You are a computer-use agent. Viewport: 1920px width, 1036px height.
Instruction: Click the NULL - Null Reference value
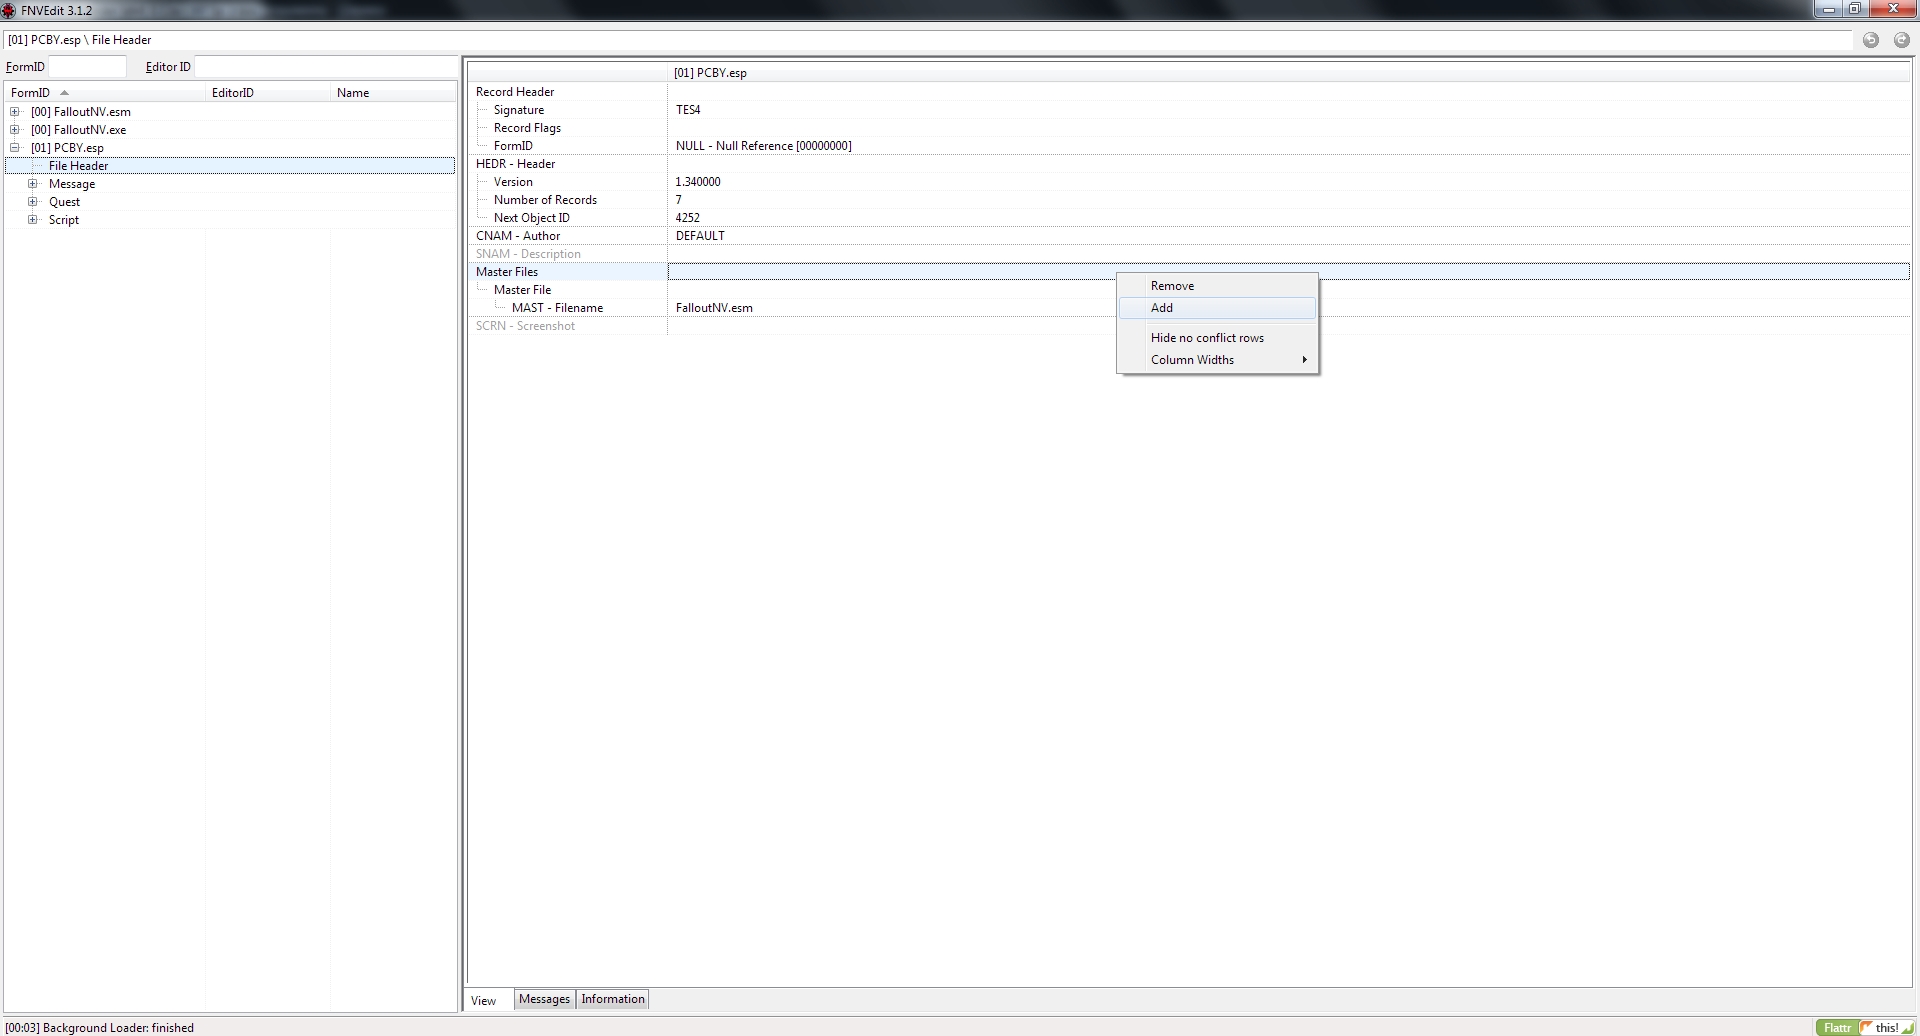763,146
